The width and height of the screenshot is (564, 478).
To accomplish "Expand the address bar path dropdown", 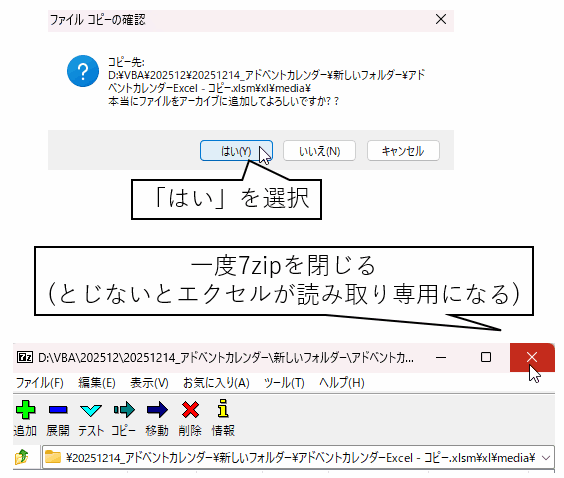I will [546, 457].
